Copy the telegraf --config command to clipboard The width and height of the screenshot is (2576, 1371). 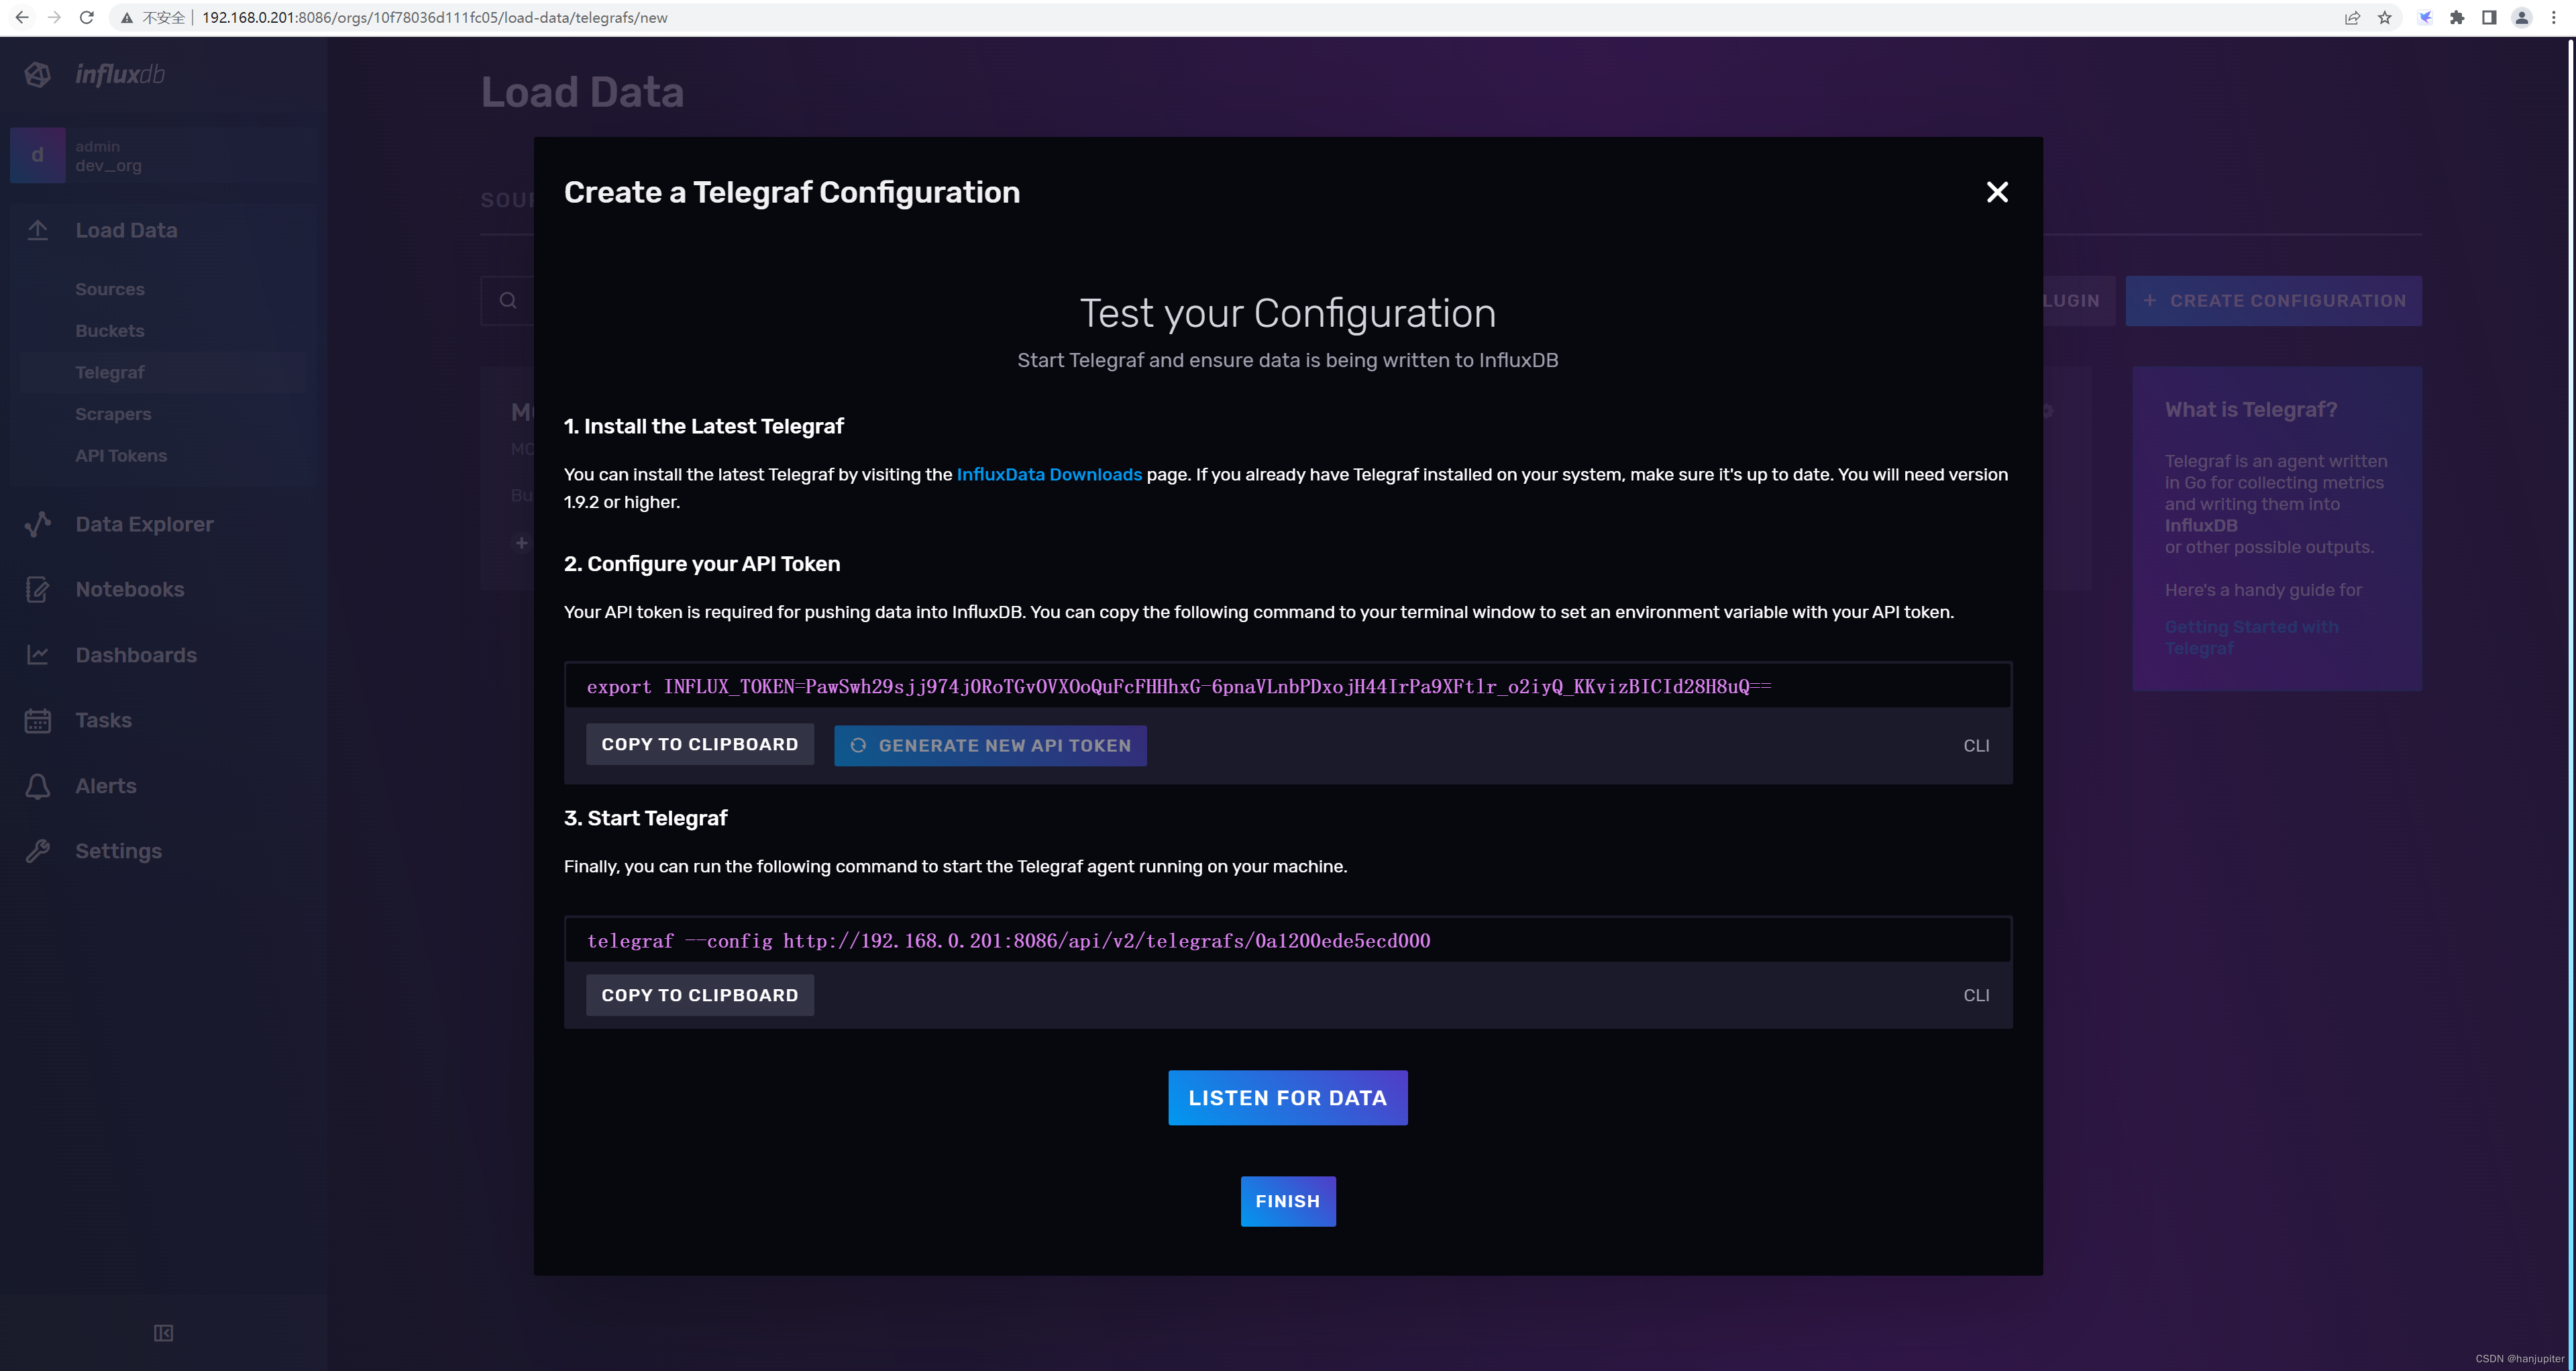click(700, 996)
